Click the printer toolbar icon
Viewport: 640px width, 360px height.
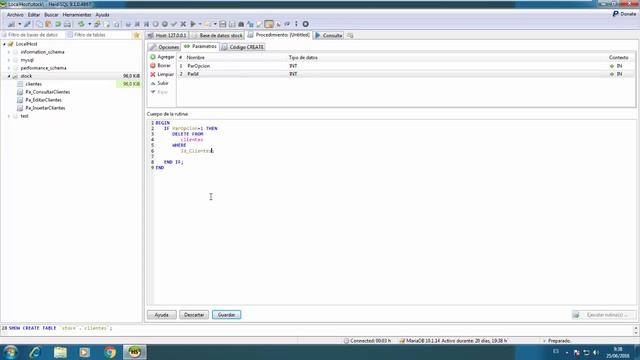[67, 24]
